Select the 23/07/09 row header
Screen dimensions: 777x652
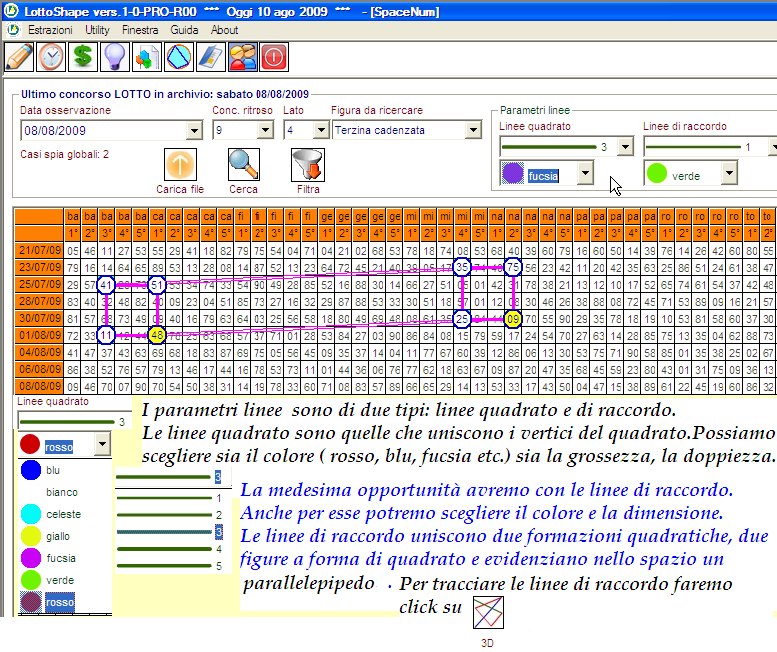tap(39, 268)
